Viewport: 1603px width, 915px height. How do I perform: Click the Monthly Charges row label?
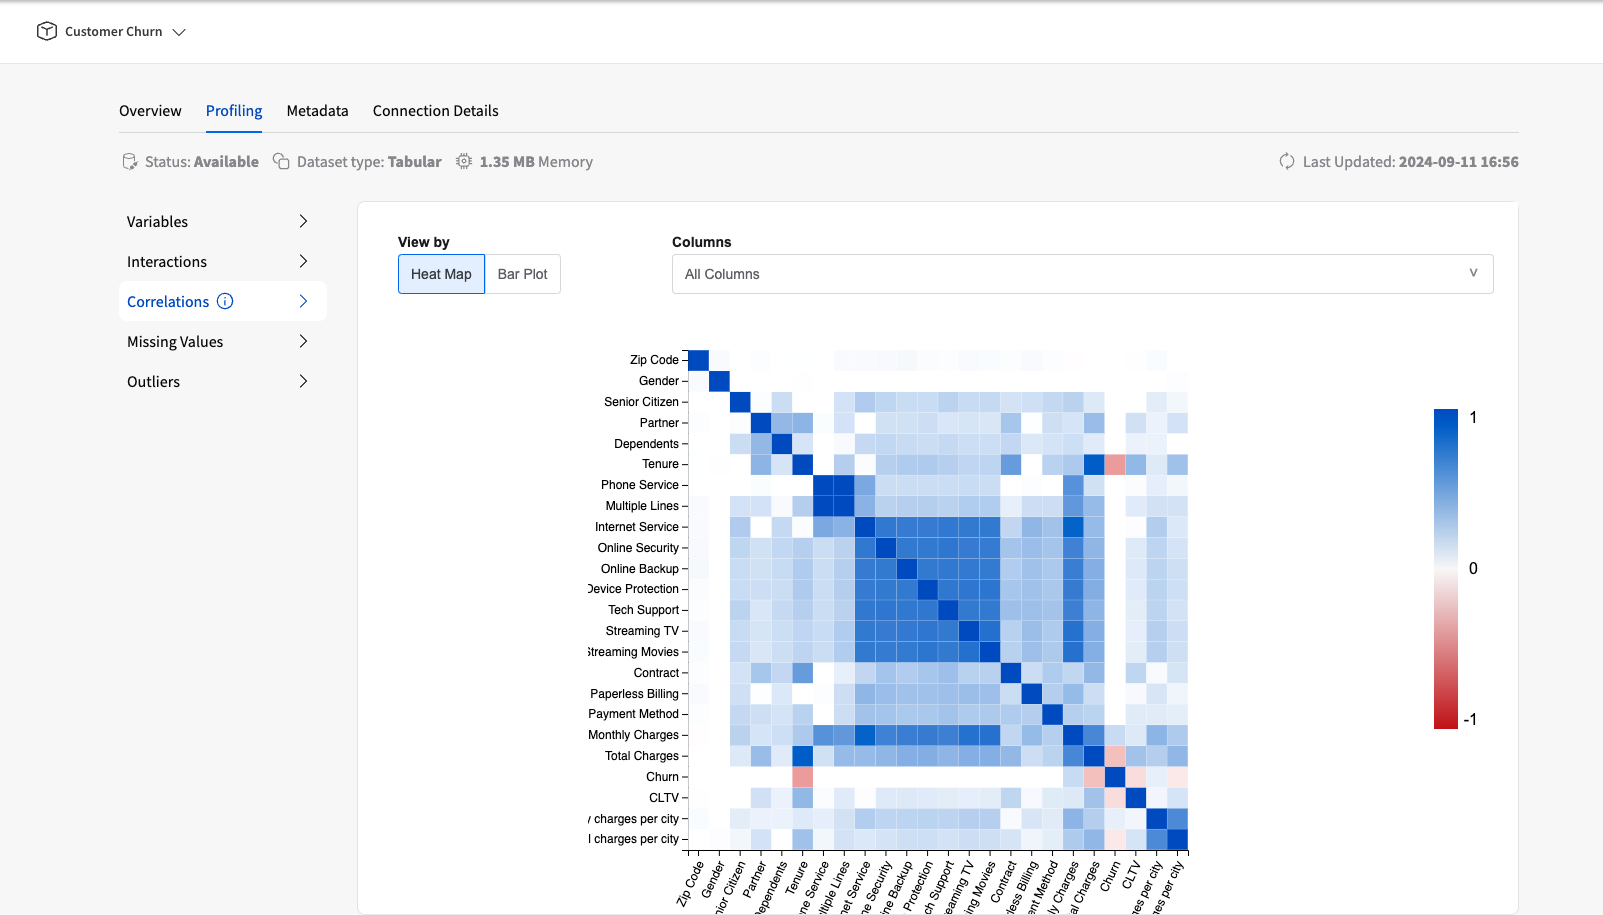pyautogui.click(x=633, y=735)
